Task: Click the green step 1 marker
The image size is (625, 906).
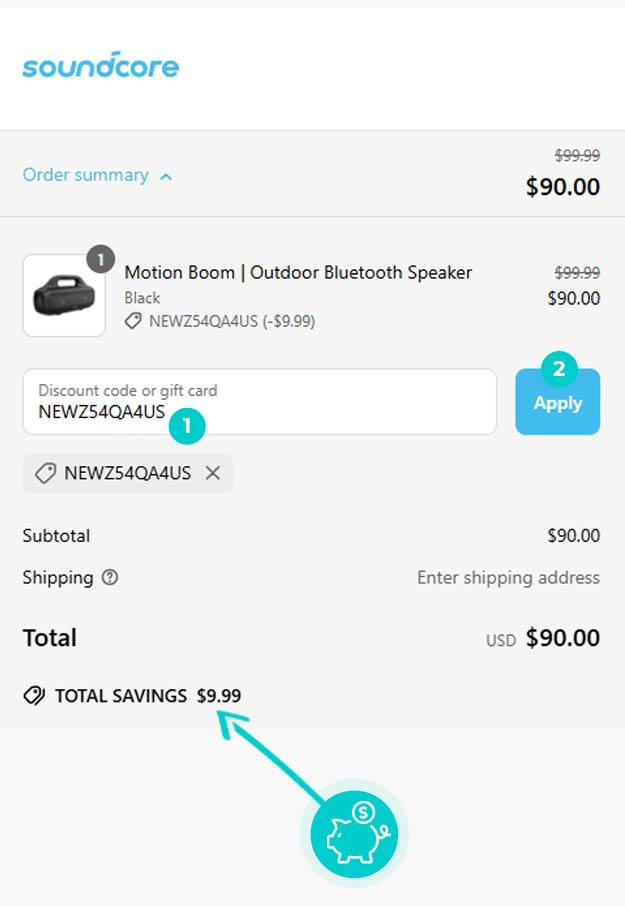Action: click(x=187, y=426)
